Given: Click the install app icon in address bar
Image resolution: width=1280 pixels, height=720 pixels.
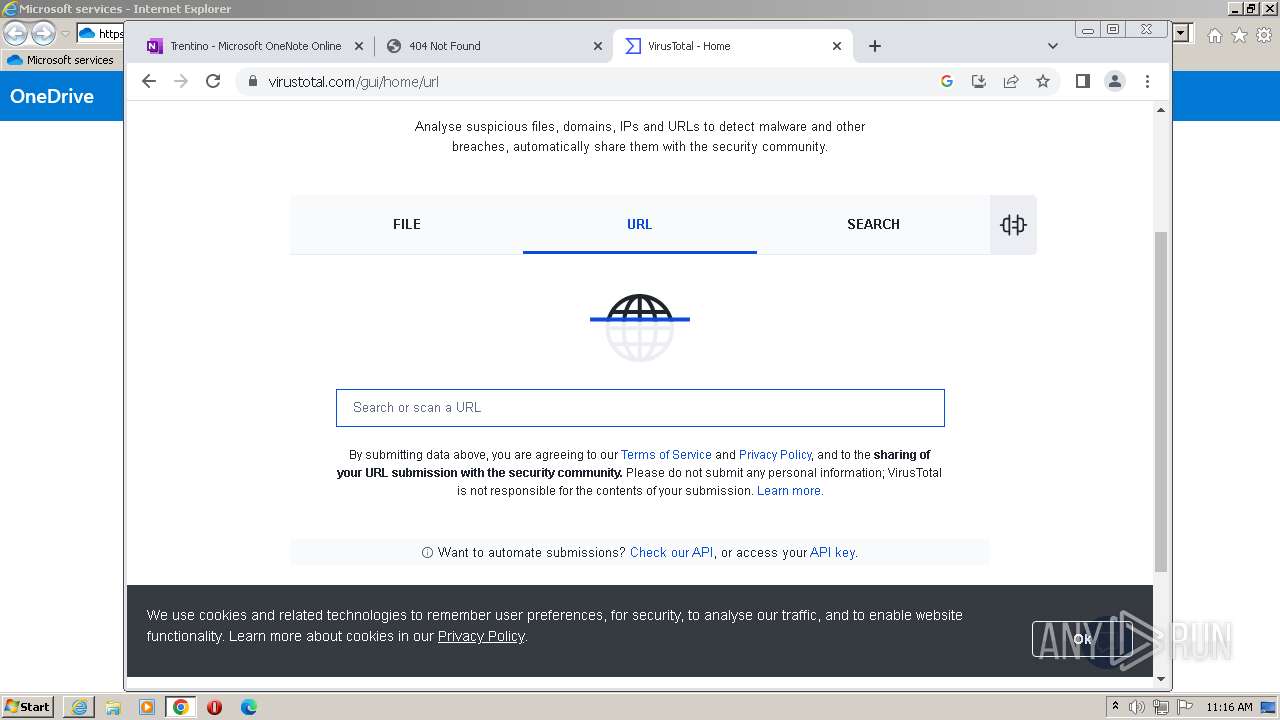Looking at the screenshot, I should tap(979, 81).
